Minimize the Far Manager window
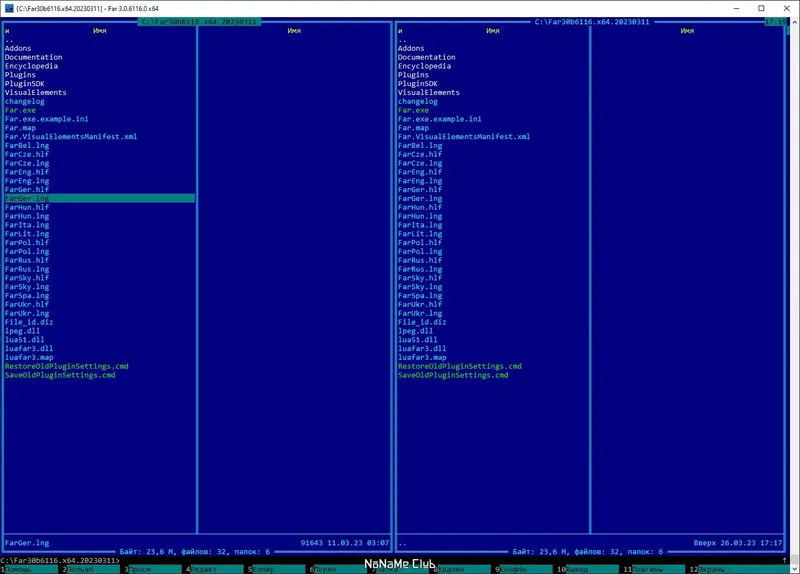The height and width of the screenshot is (574, 800). click(x=737, y=8)
